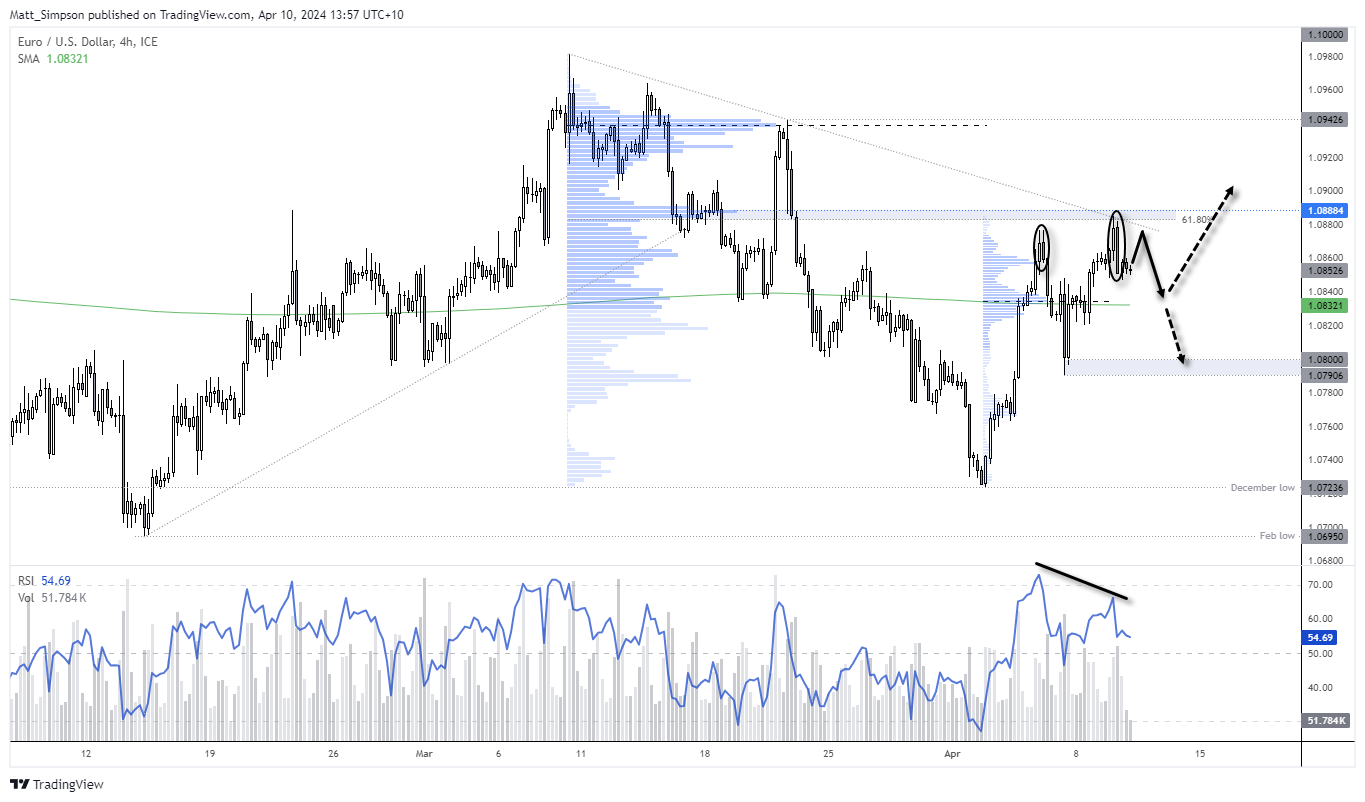Click the 'Feb low' line annotation text
1365x802 pixels.
point(1277,536)
